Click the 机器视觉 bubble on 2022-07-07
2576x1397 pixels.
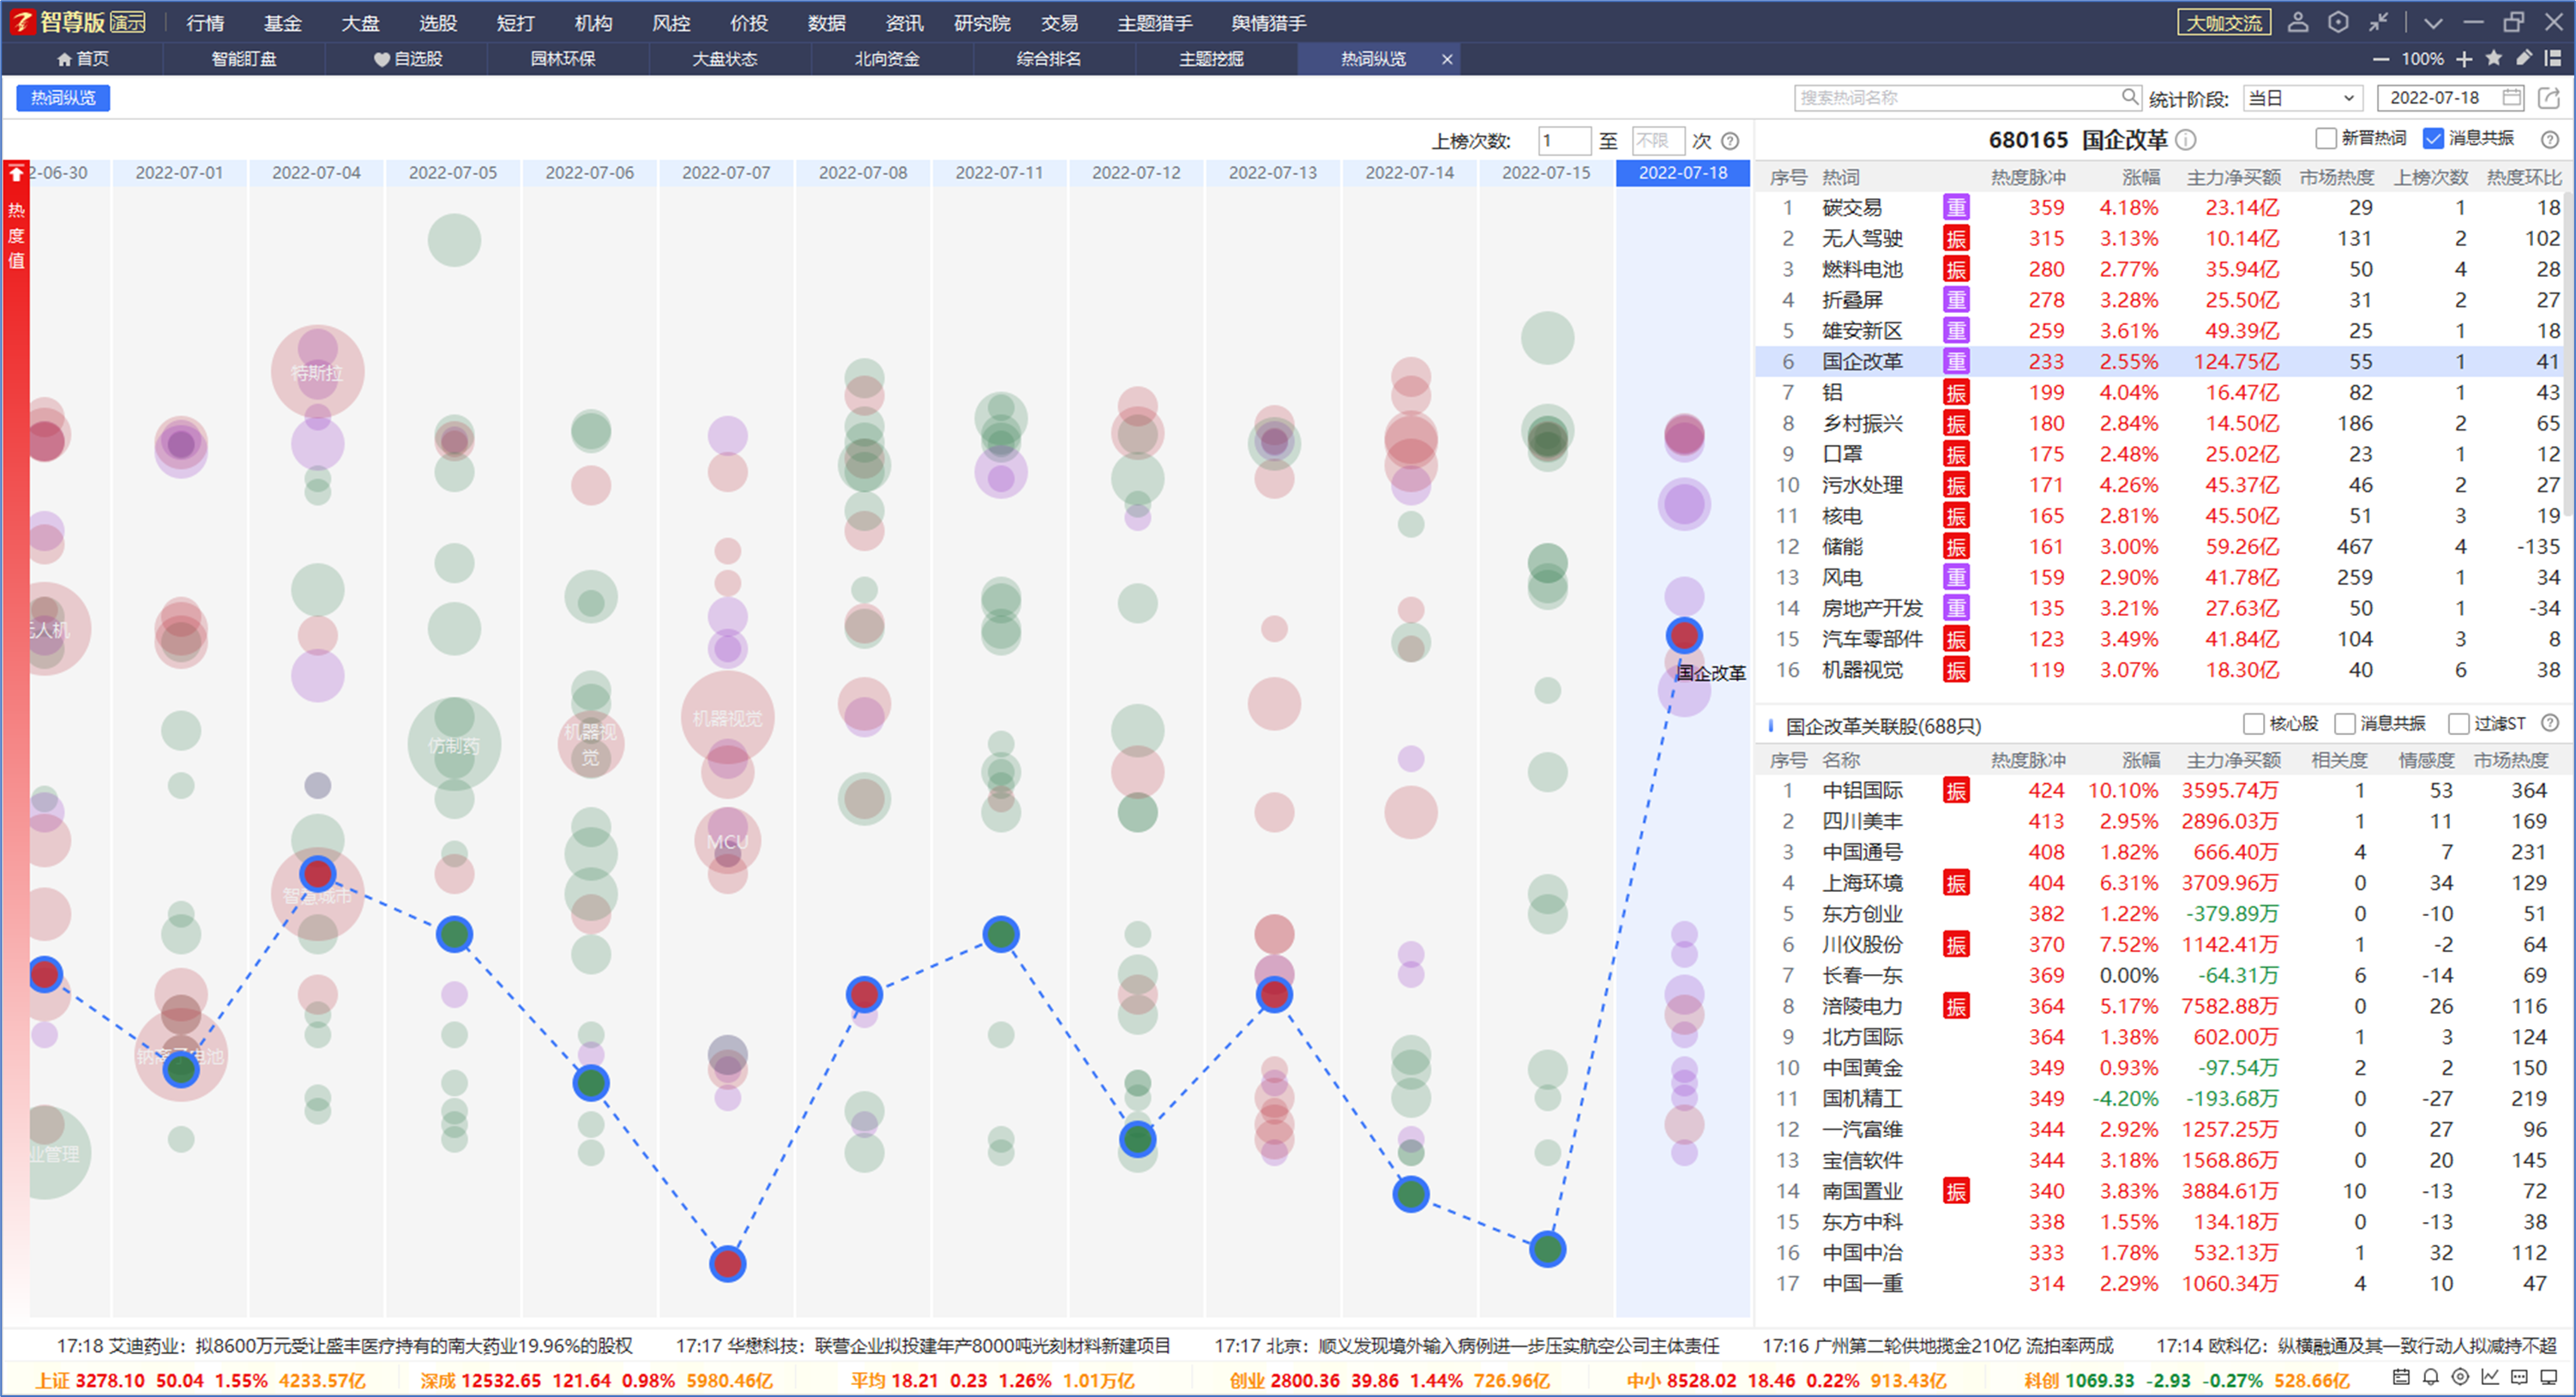point(727,718)
